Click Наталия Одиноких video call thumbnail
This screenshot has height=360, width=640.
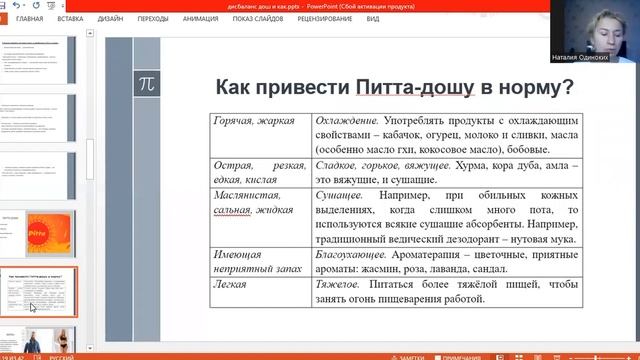(x=595, y=31)
